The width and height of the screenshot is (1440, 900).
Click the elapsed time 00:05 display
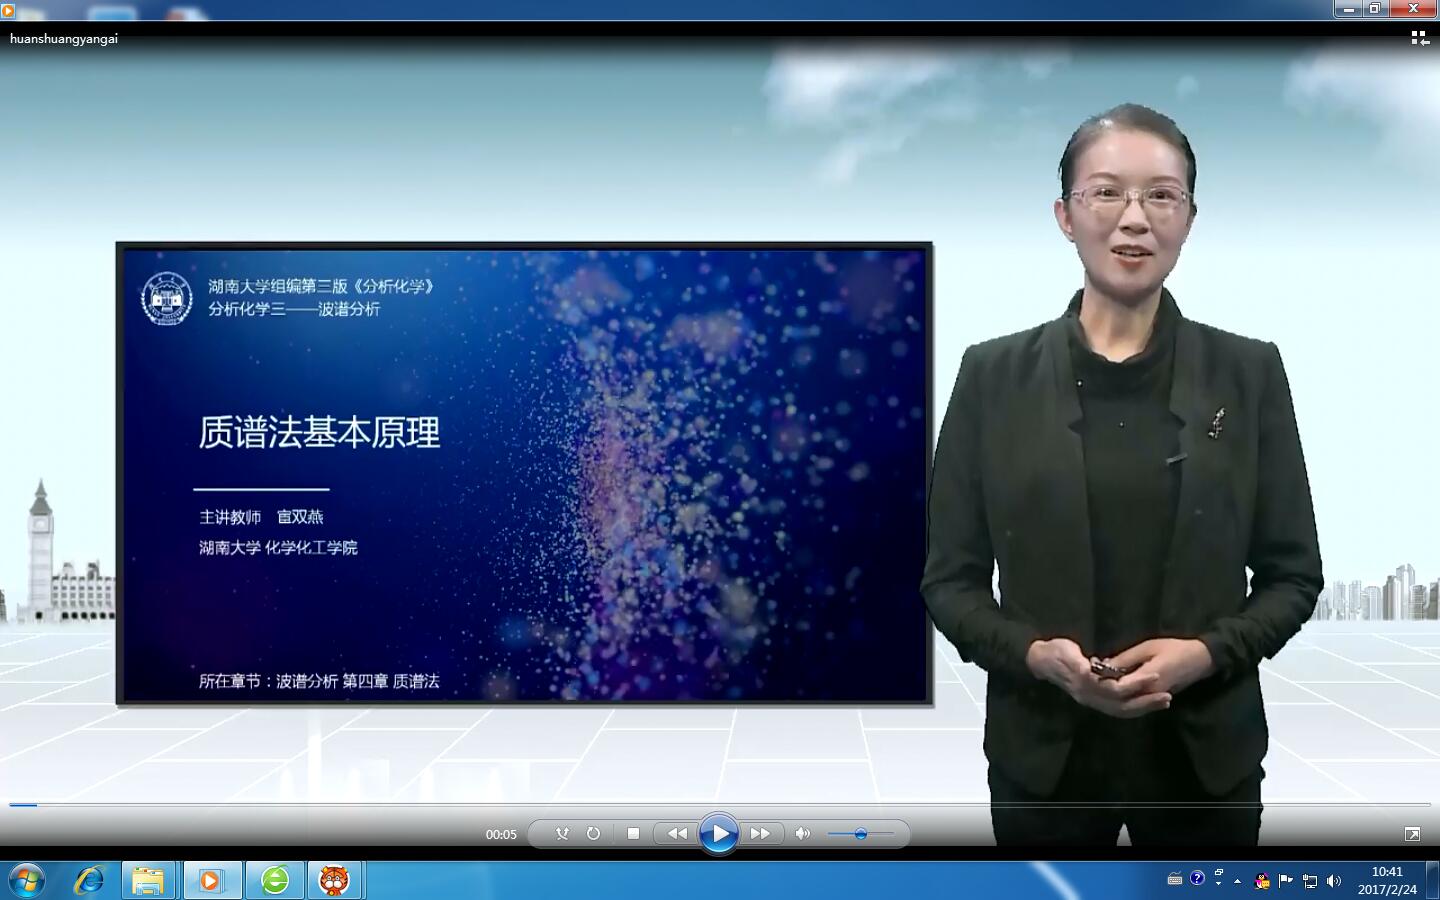(x=501, y=834)
